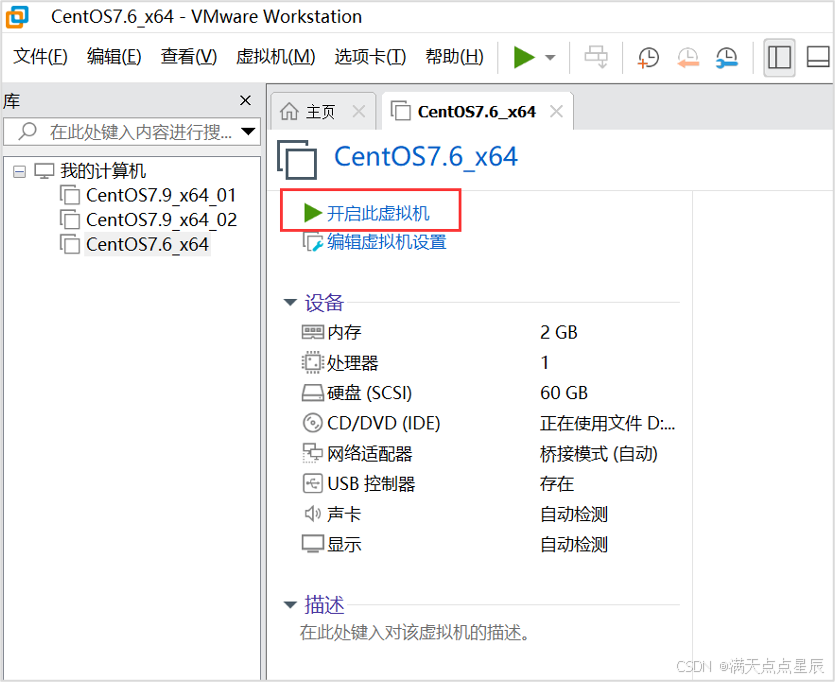Select 我的计算机 in the library tree
Viewport: 836px width, 682px height.
pyautogui.click(x=103, y=171)
